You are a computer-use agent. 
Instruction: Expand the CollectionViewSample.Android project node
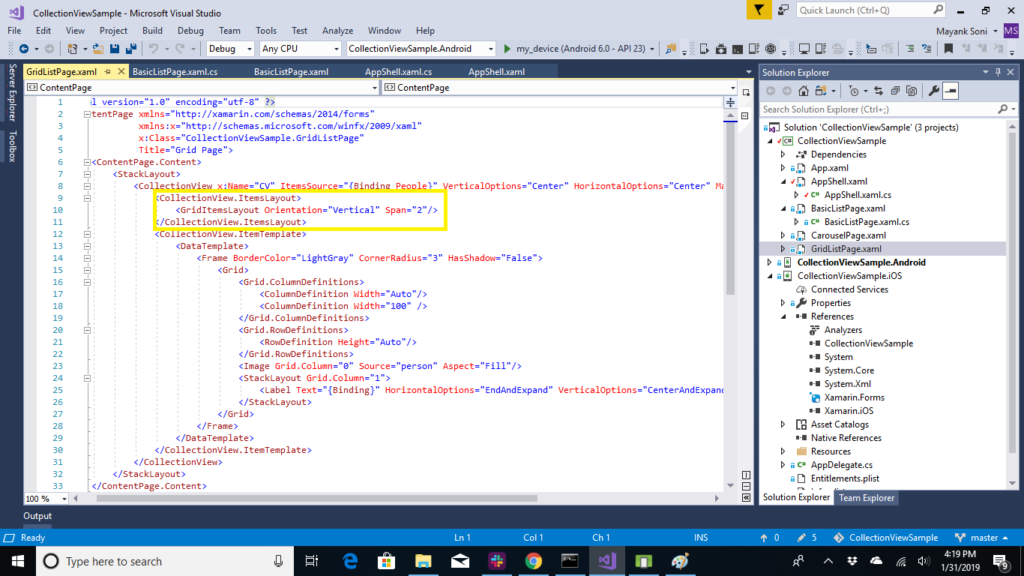click(769, 263)
